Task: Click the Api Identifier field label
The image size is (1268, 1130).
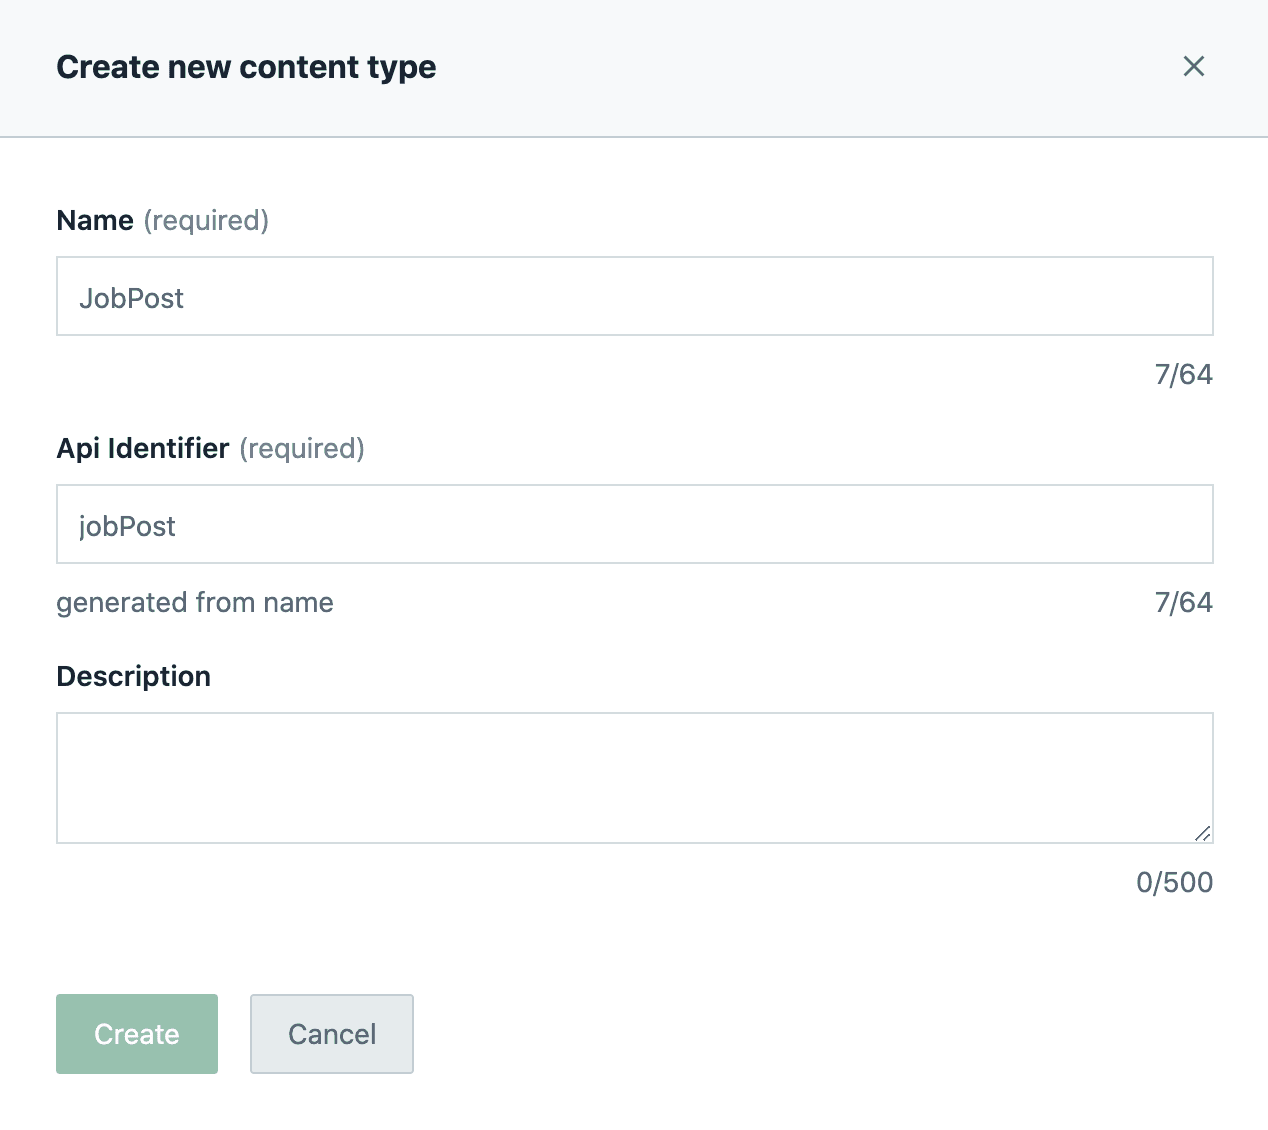Action: pos(143,448)
